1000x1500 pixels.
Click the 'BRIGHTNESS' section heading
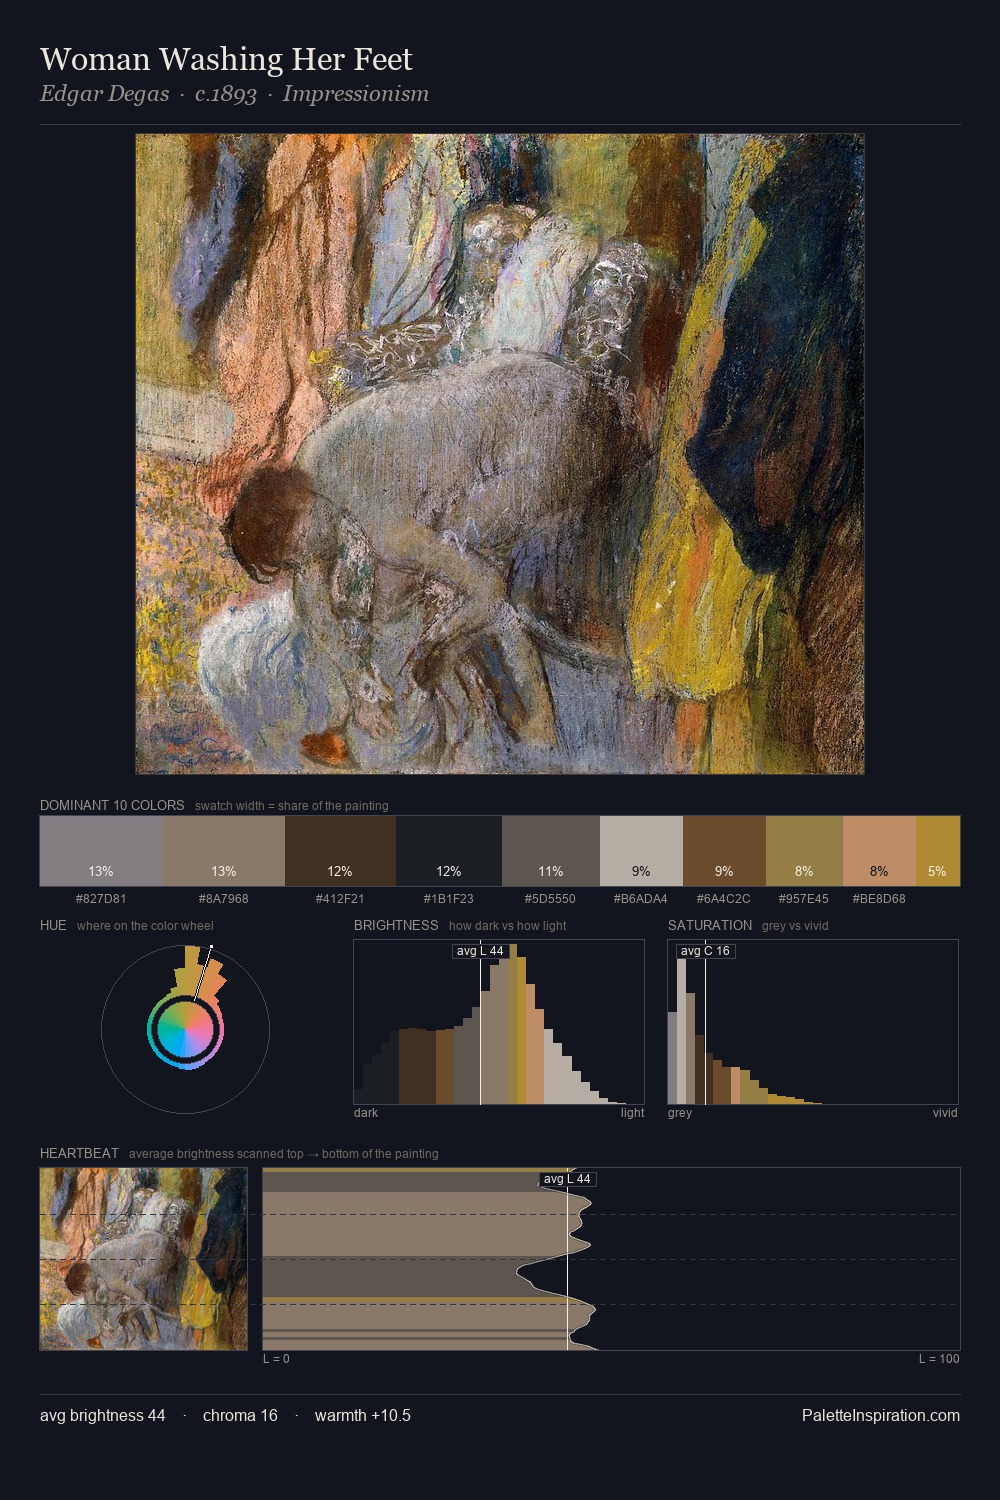(x=396, y=925)
